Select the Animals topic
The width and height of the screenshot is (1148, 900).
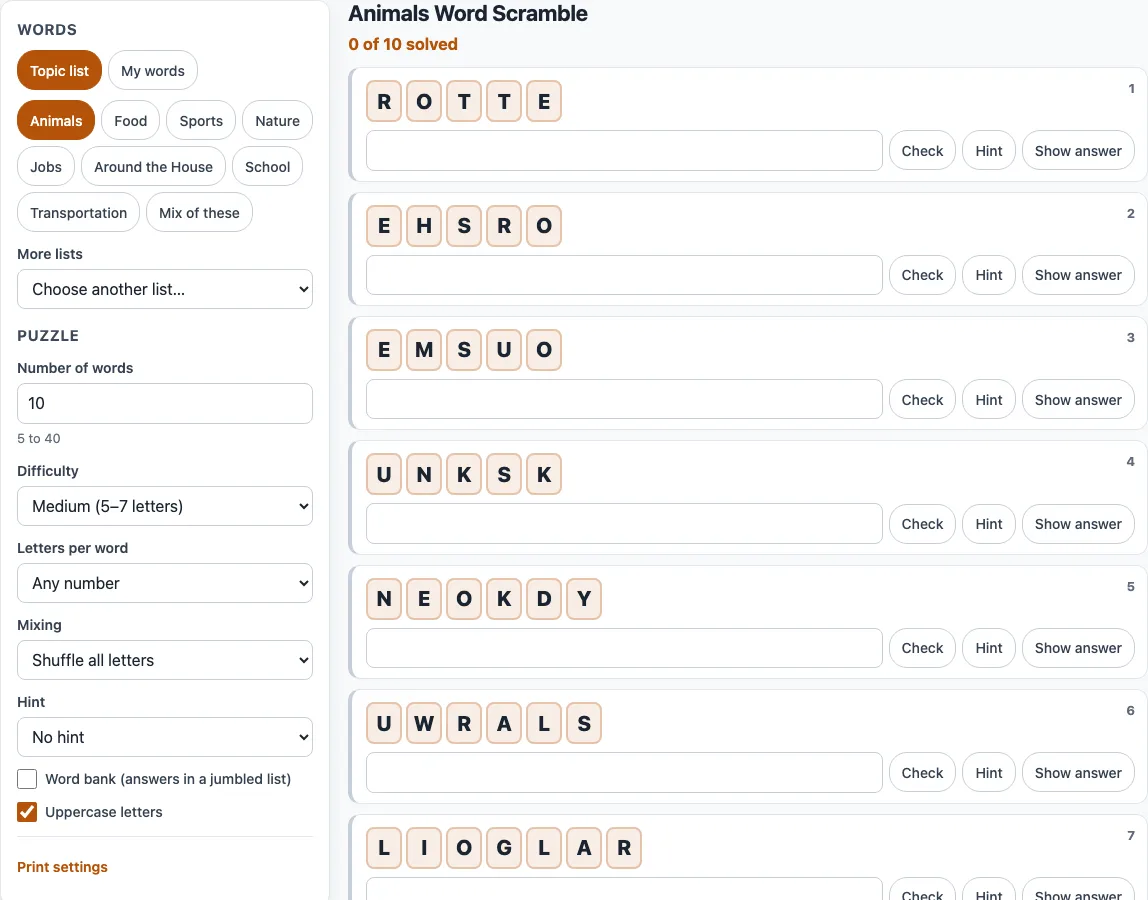tap(56, 120)
